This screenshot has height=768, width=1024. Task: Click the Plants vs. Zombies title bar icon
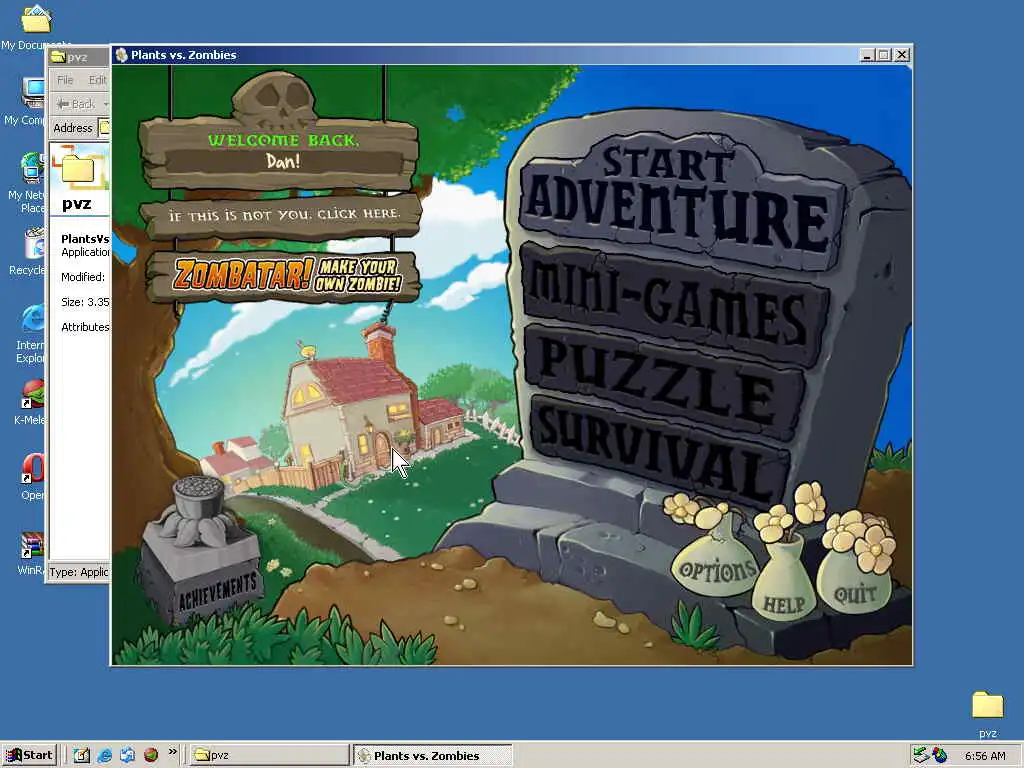[121, 55]
